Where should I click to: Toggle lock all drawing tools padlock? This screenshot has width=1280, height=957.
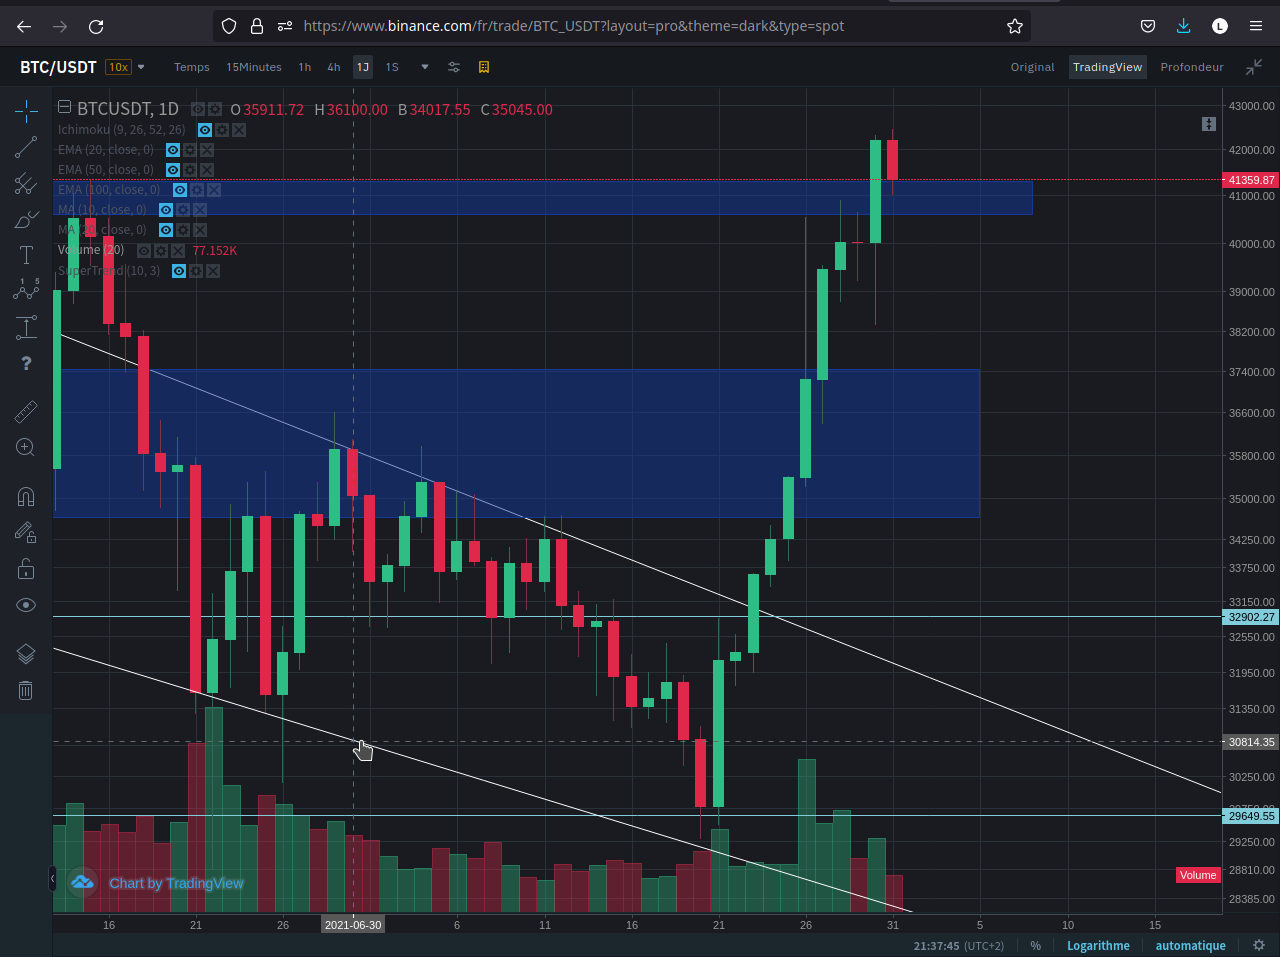(26, 569)
